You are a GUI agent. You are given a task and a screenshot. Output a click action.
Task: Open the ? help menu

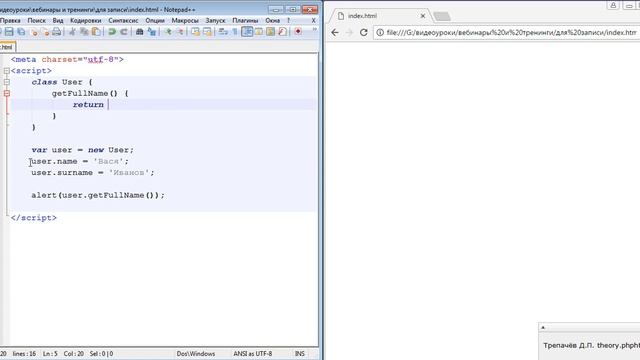(x=288, y=20)
